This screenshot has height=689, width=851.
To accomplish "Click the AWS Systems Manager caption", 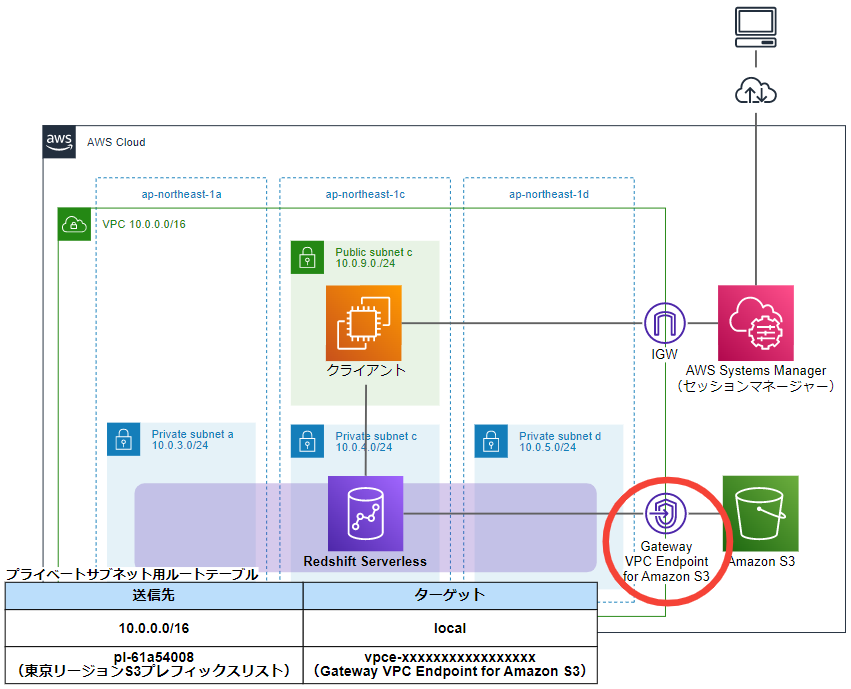I will pos(755,378).
